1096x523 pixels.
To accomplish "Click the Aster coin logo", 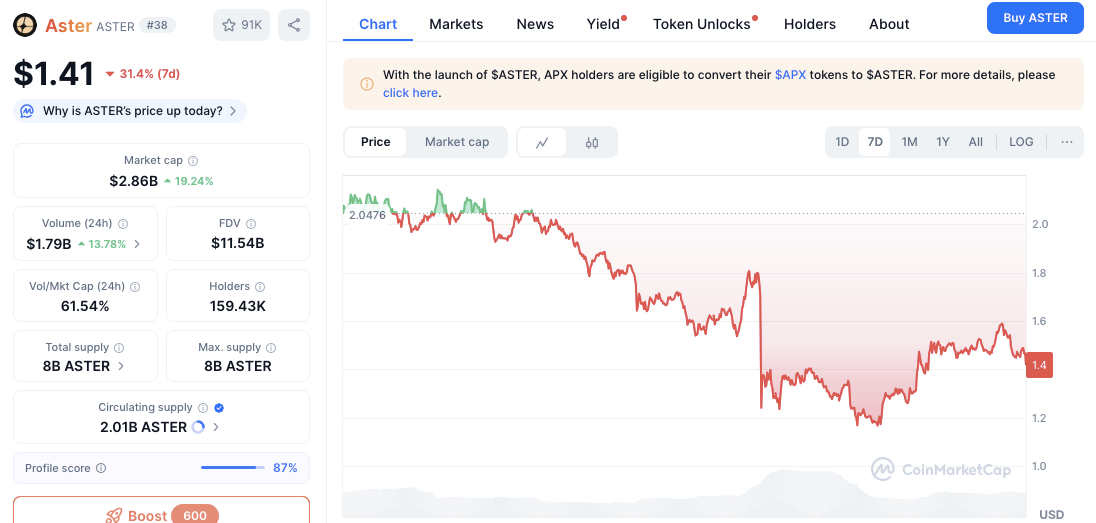I will pyautogui.click(x=25, y=26).
